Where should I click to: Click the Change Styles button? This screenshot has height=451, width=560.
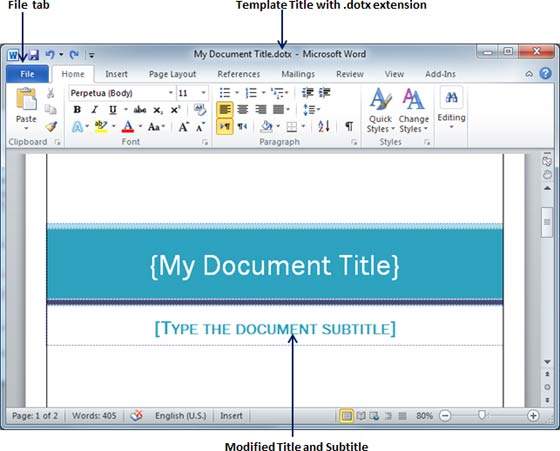414,110
